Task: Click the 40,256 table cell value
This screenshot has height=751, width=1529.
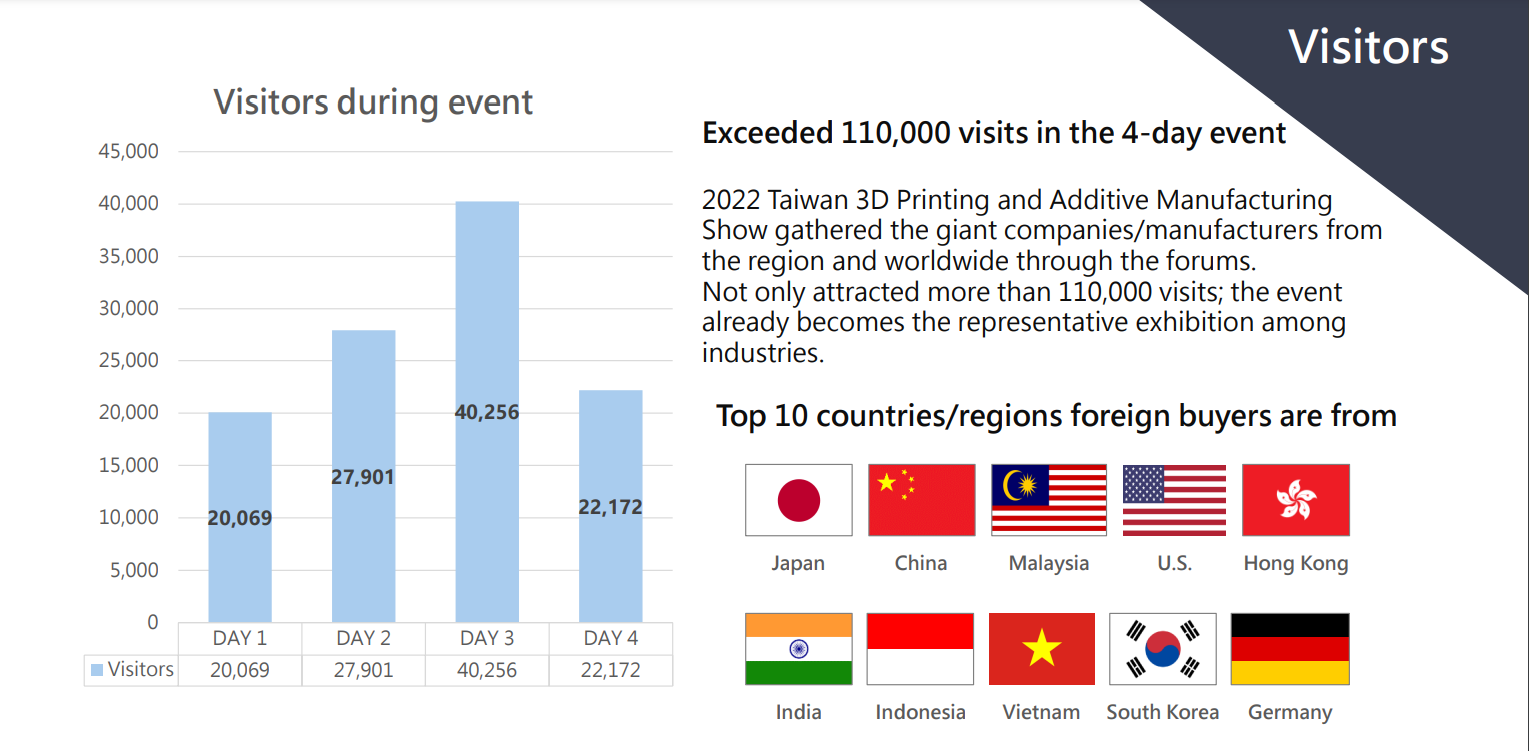Action: coord(487,670)
